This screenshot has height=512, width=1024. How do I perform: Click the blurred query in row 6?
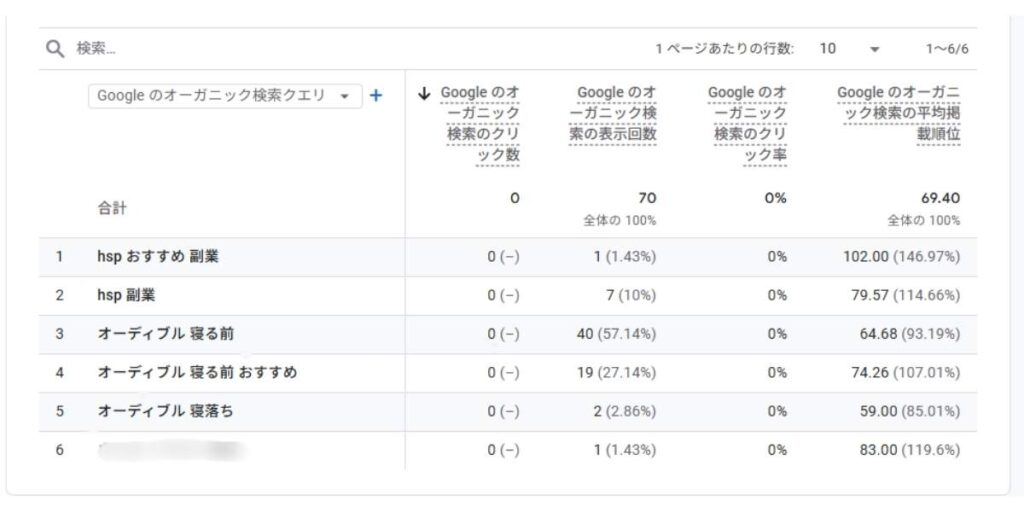click(x=170, y=450)
